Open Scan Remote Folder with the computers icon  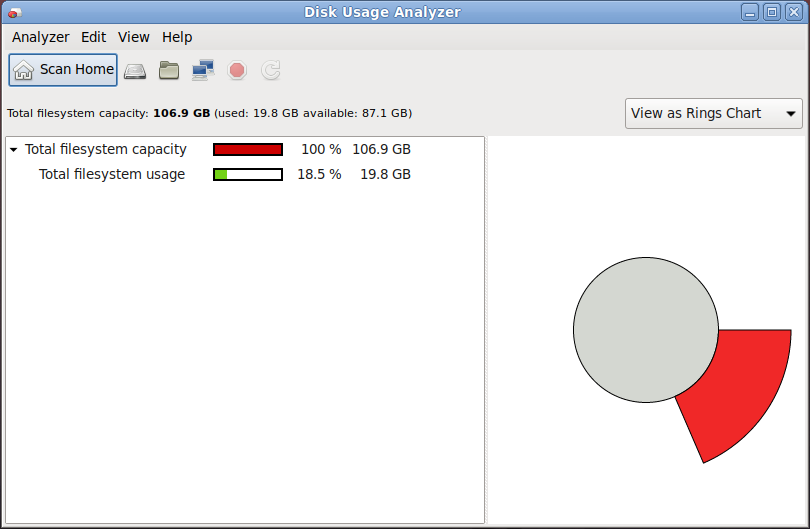pos(203,70)
